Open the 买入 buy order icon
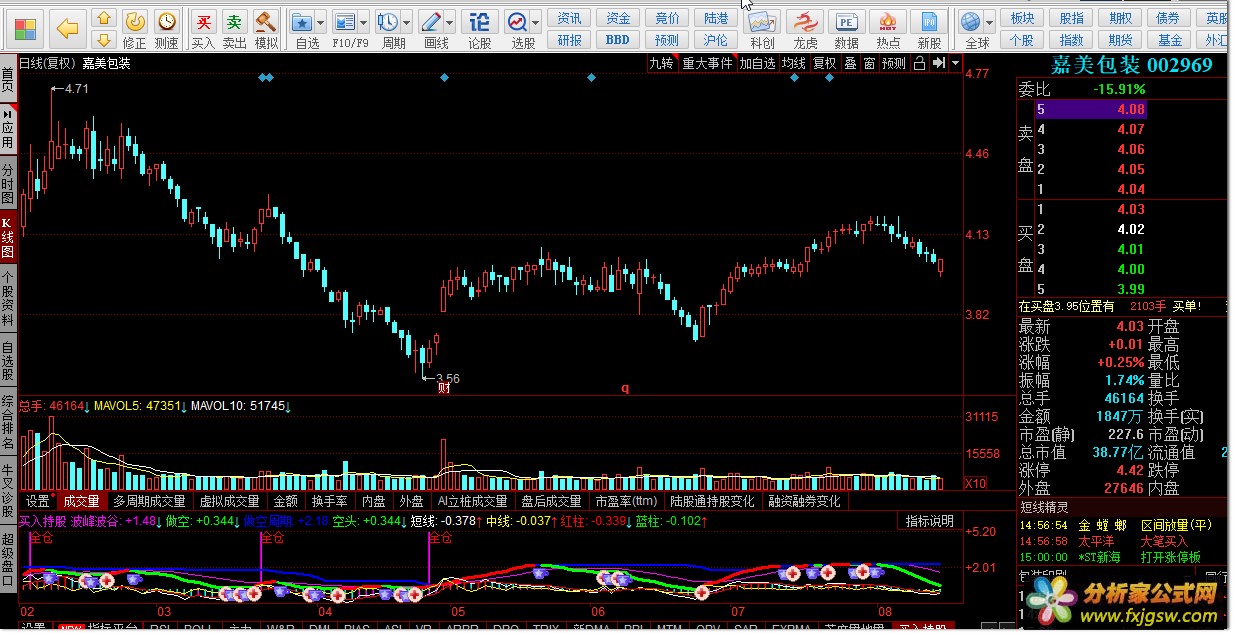 coord(203,30)
